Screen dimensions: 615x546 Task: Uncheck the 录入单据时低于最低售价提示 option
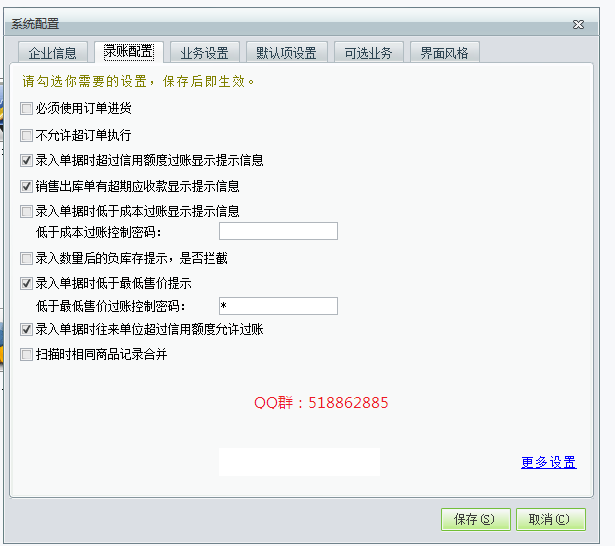click(27, 284)
